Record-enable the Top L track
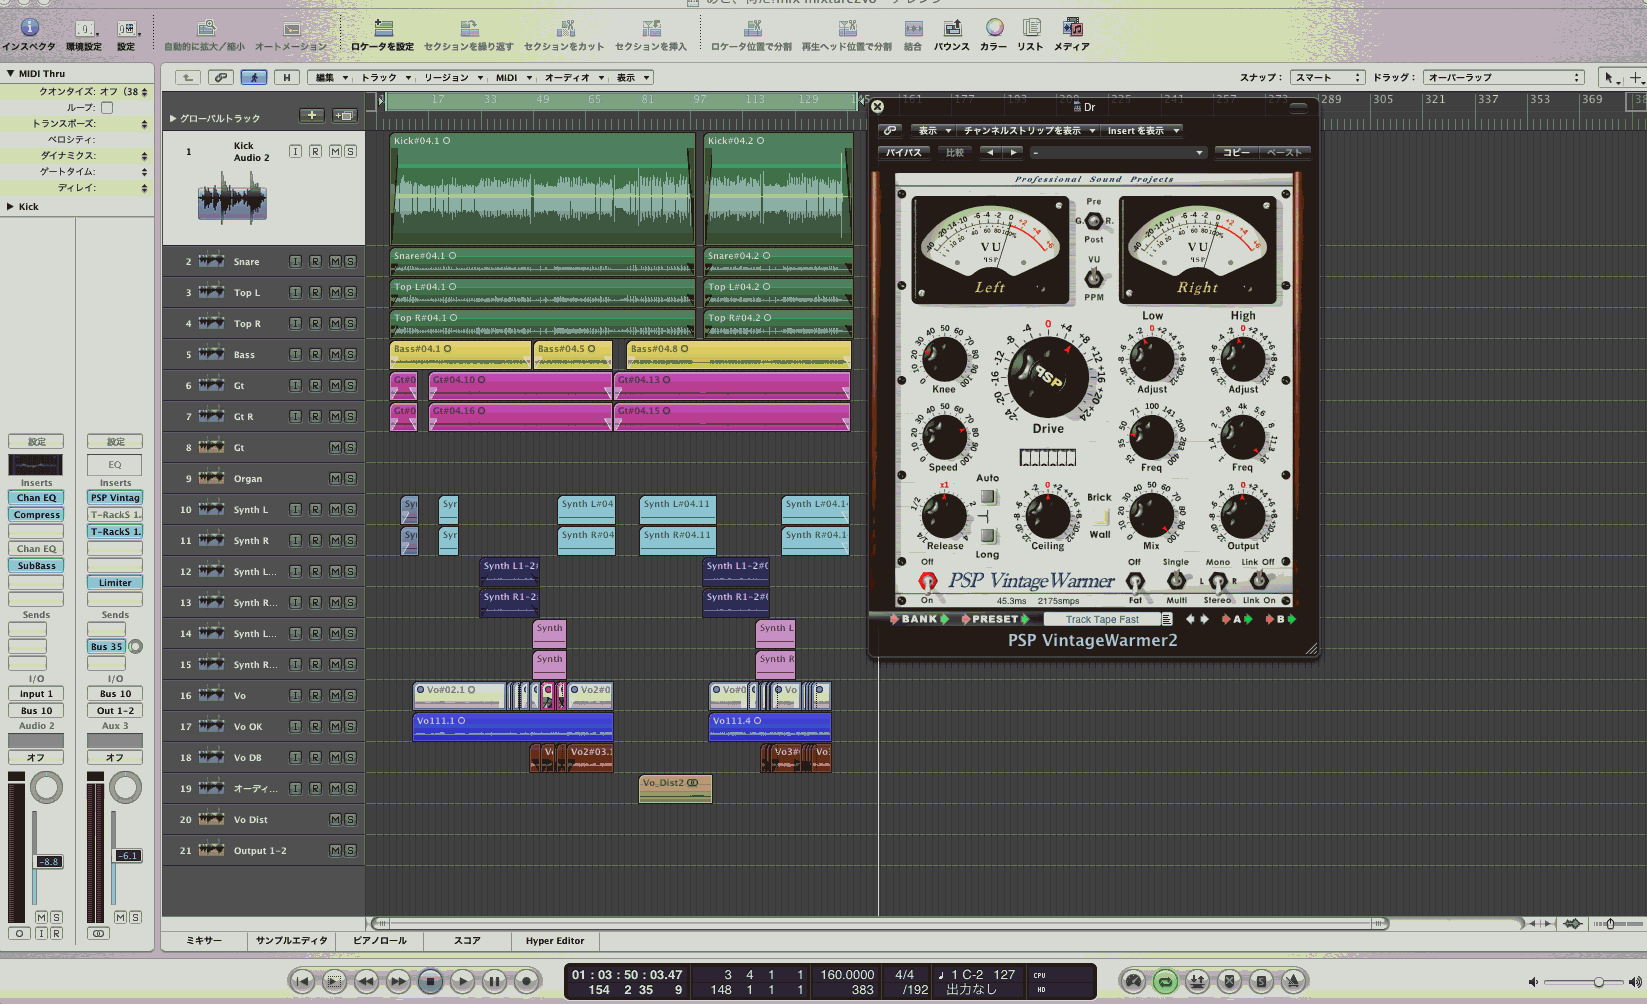 (315, 292)
